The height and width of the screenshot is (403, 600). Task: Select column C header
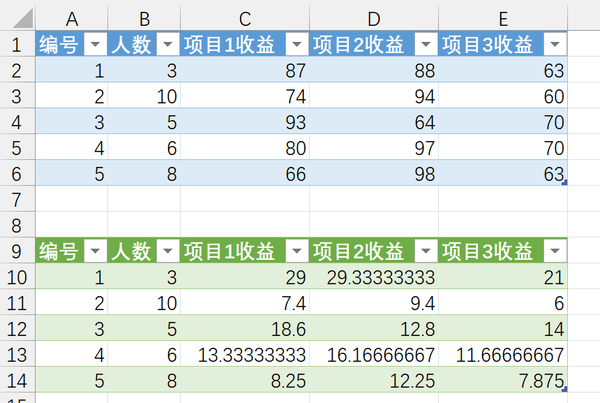pyautogui.click(x=245, y=18)
